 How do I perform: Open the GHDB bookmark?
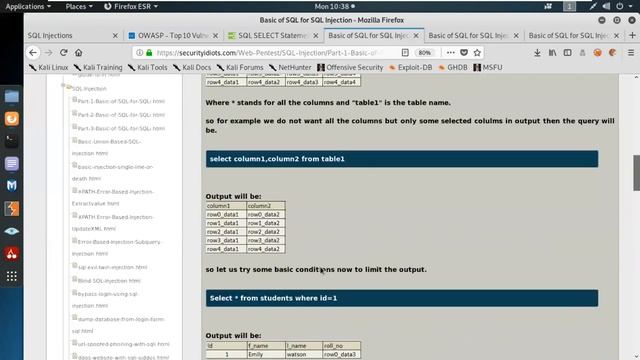coord(453,67)
